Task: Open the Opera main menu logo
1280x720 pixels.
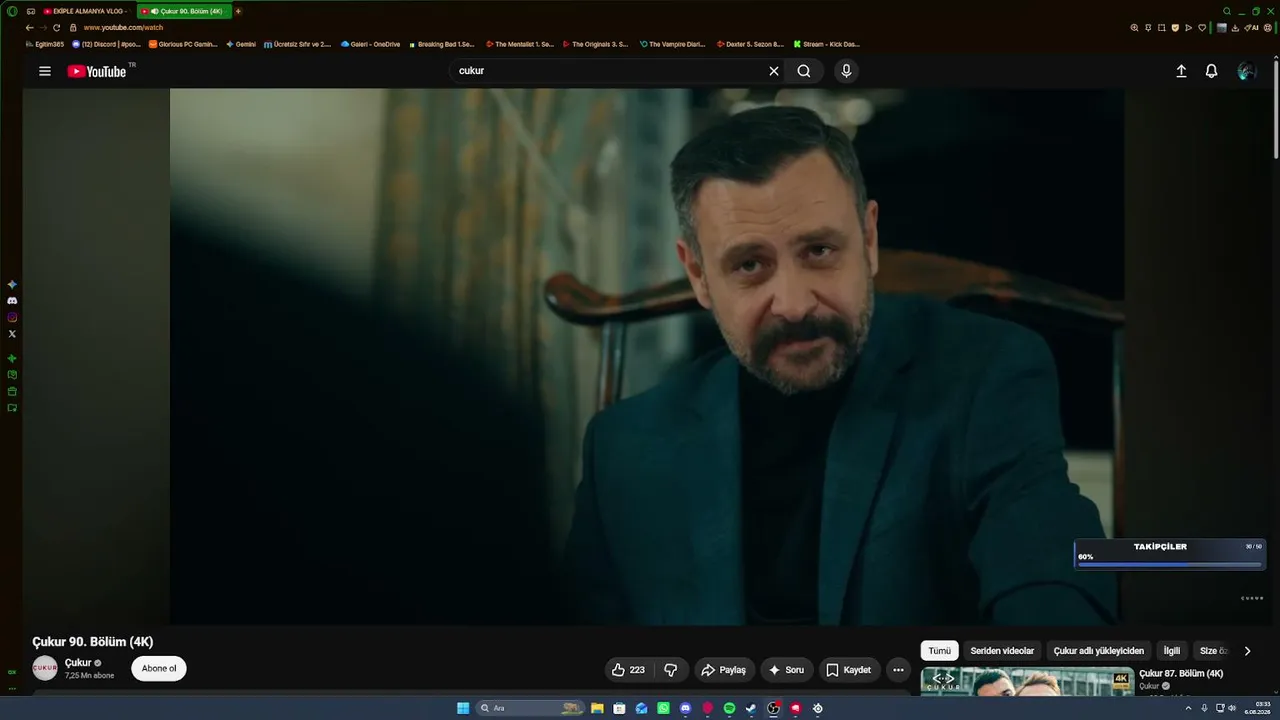Action: [12, 11]
